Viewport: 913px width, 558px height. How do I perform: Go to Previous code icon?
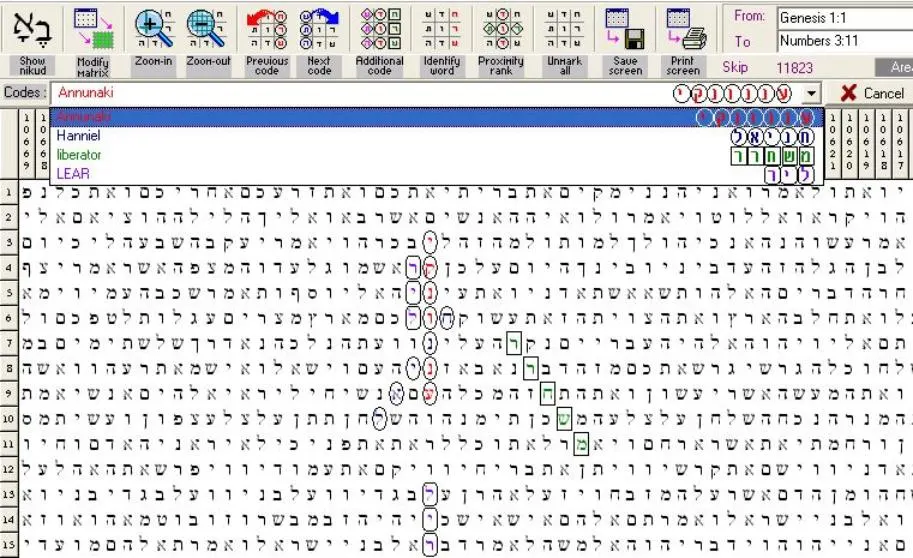pyautogui.click(x=267, y=29)
